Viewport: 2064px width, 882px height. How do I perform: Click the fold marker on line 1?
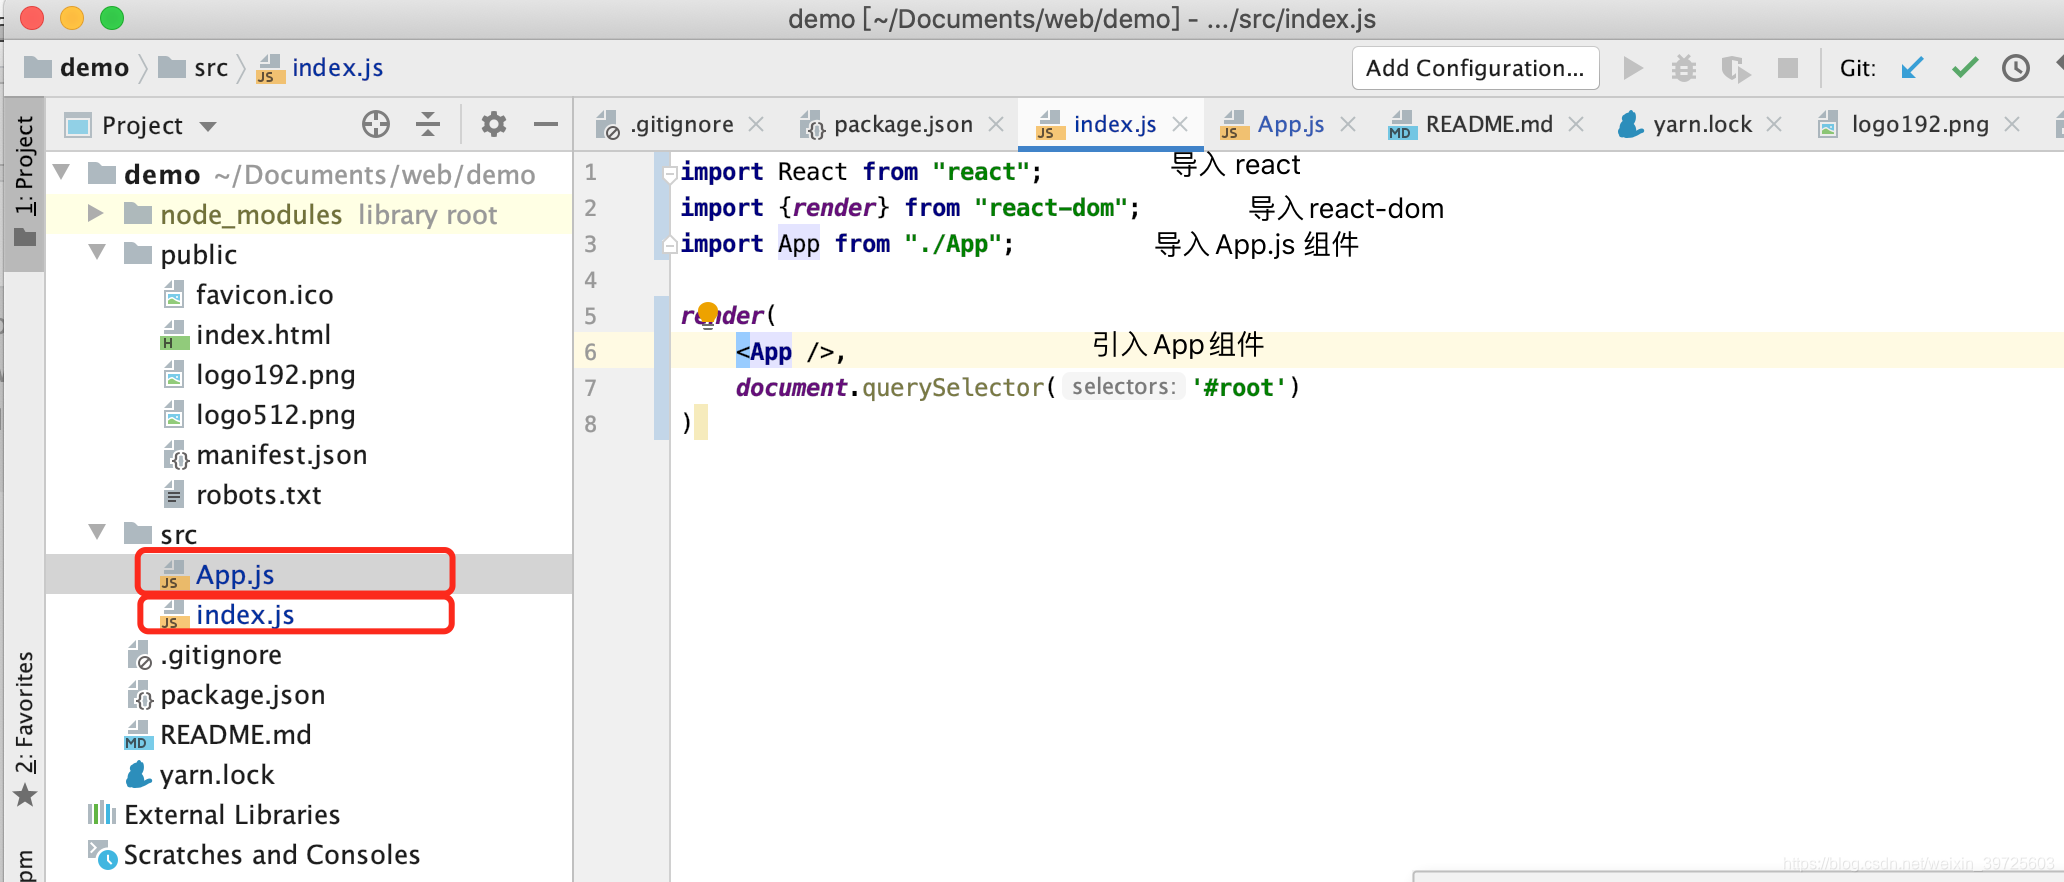pyautogui.click(x=670, y=172)
